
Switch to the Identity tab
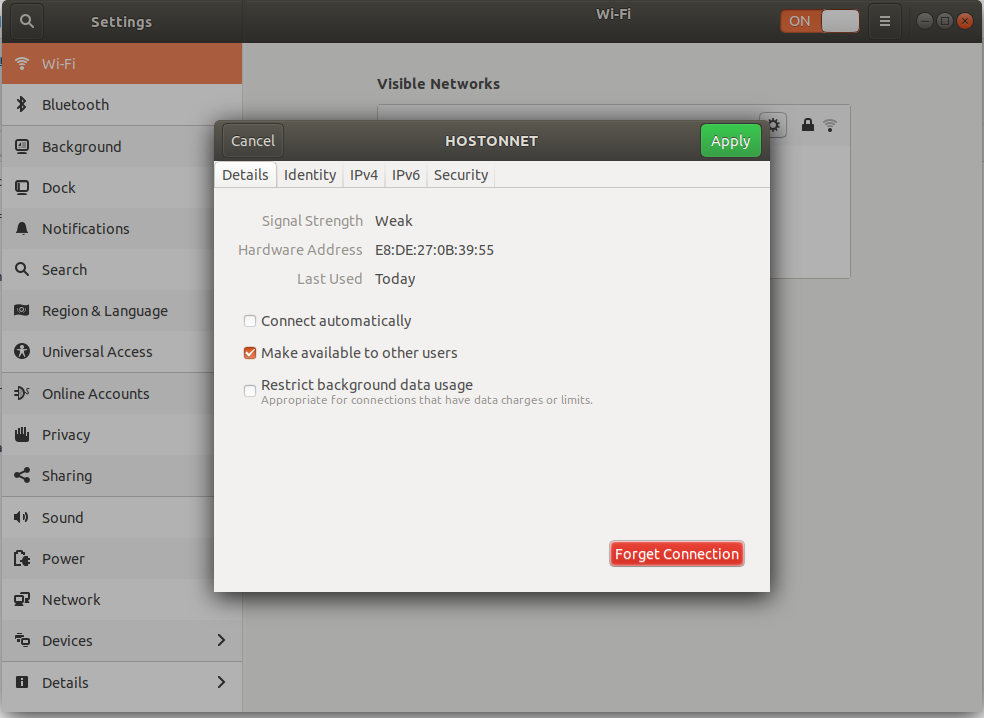click(309, 174)
